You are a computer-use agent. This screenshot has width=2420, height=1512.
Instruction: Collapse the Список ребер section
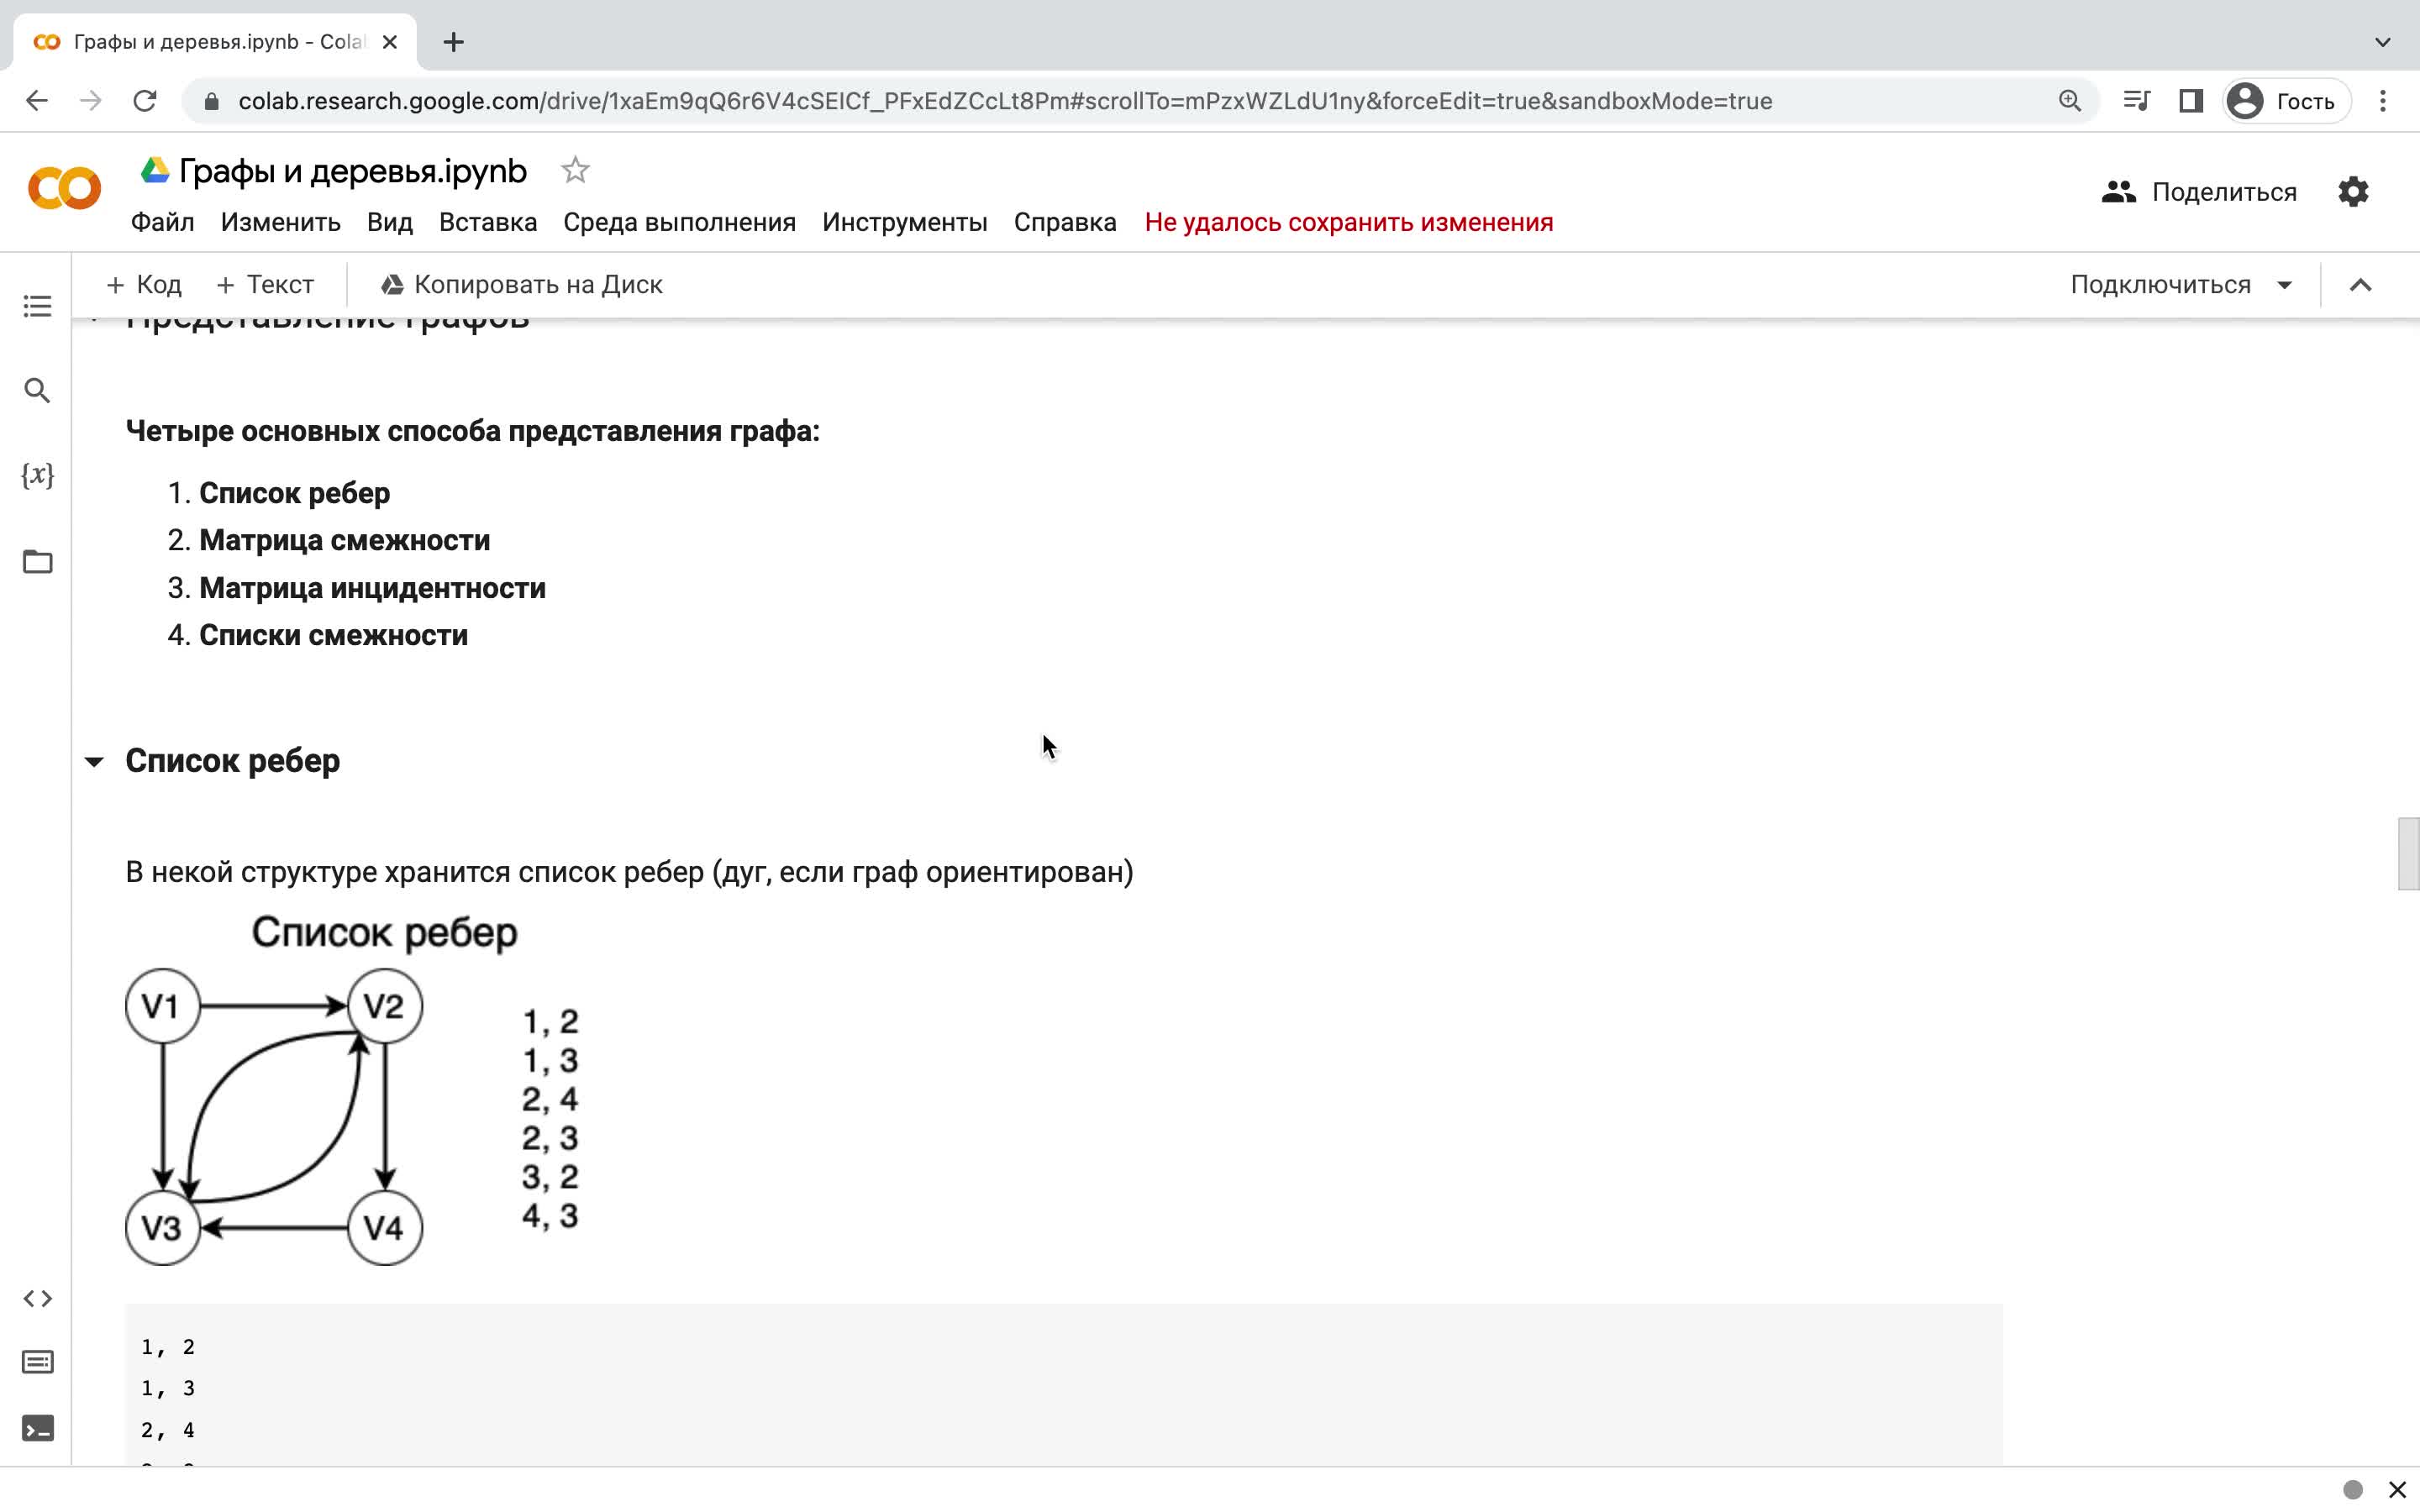94,762
